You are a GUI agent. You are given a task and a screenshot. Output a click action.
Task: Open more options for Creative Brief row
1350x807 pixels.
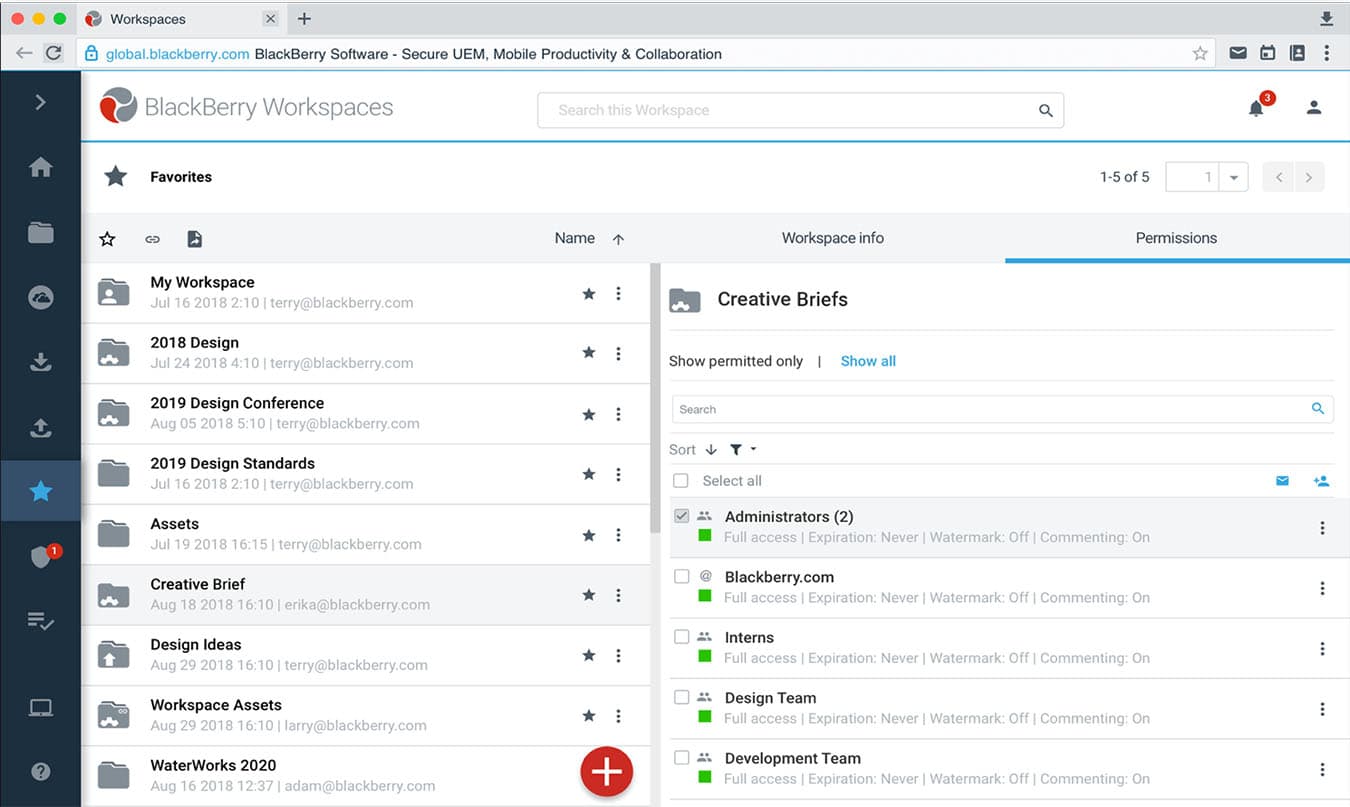618,595
